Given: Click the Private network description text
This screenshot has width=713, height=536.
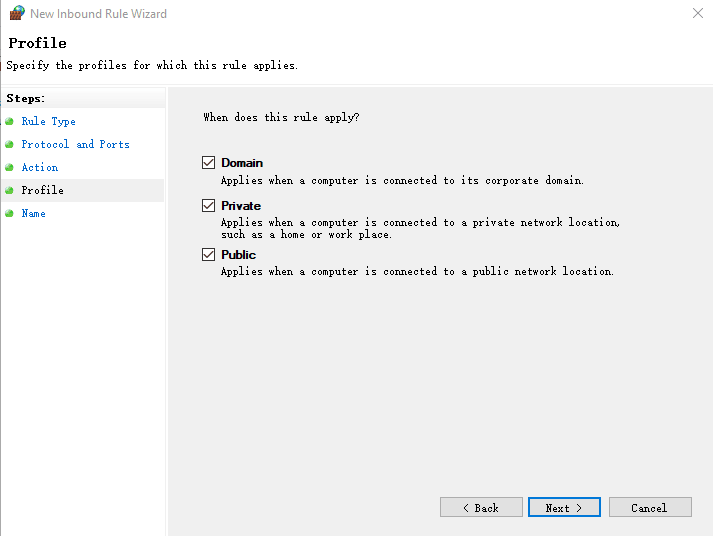Looking at the screenshot, I should point(420,228).
